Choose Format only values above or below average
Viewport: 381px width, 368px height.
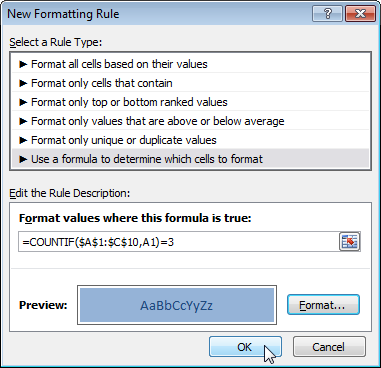191,121
